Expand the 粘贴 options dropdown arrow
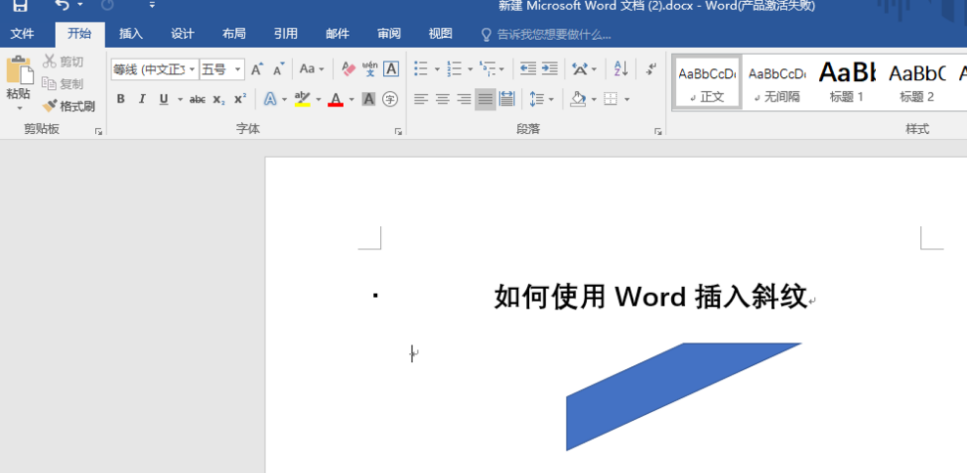 (19, 109)
